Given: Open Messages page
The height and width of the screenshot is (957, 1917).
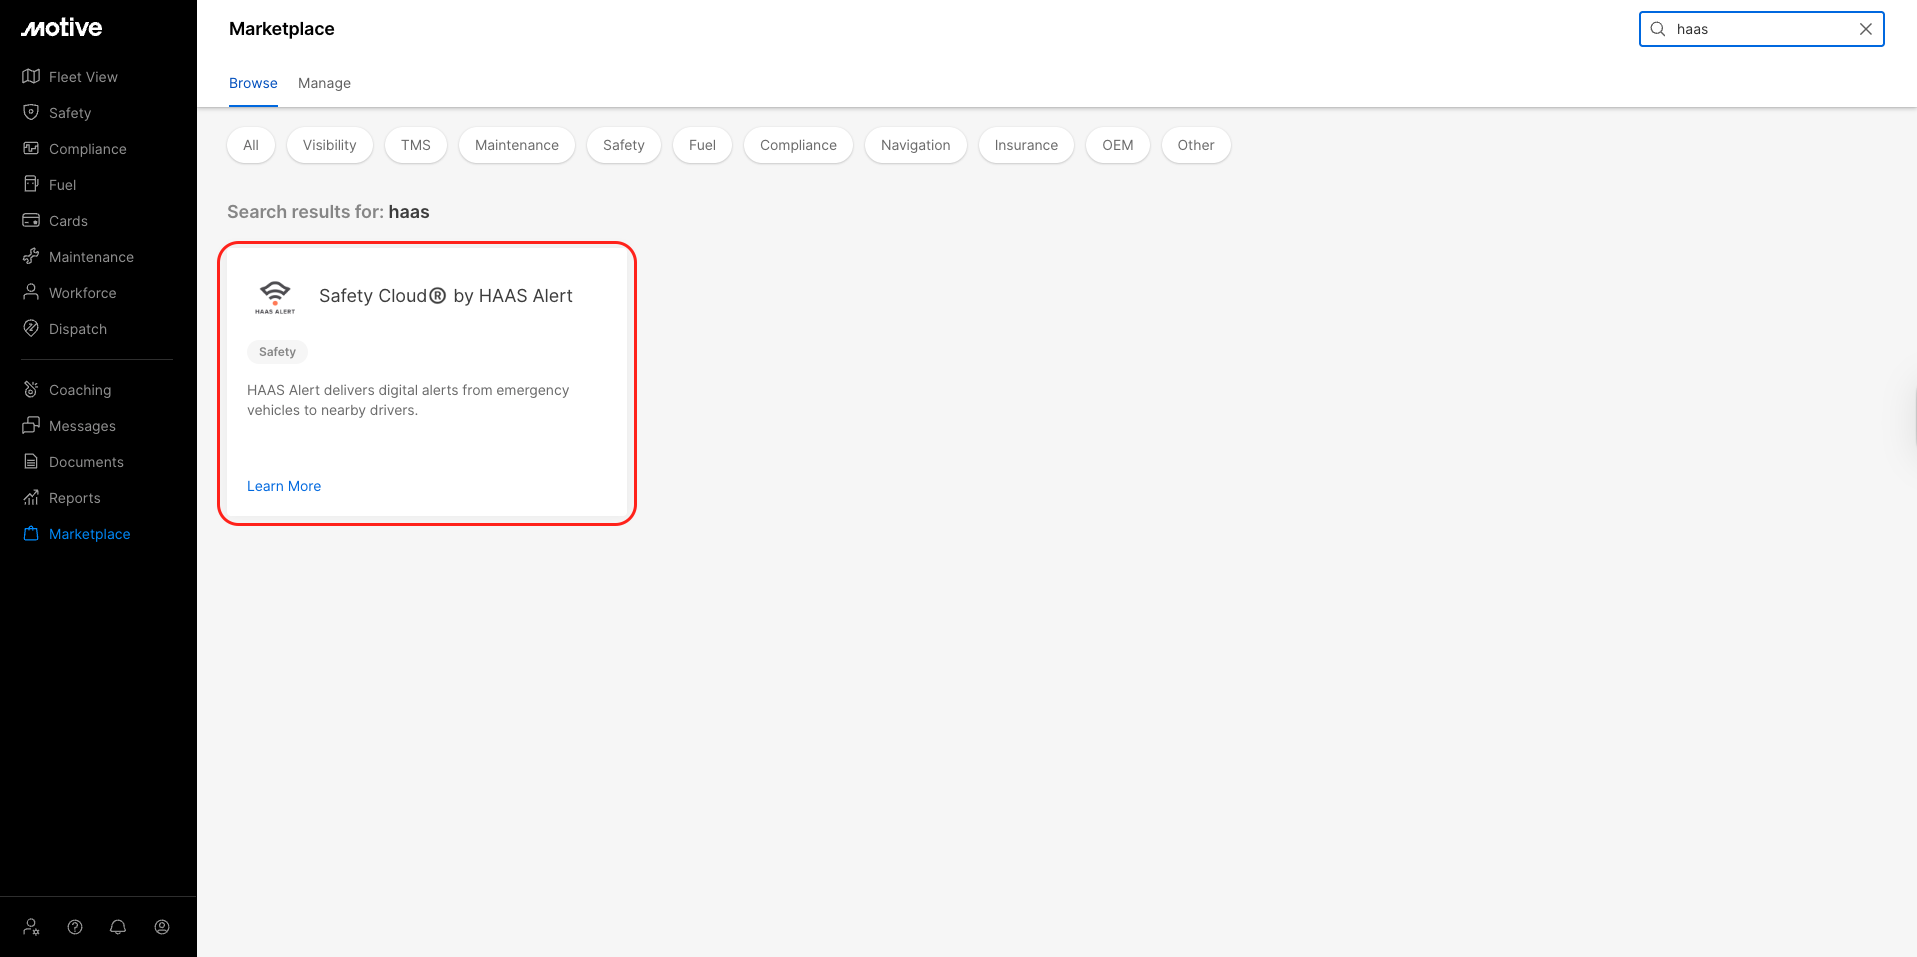Looking at the screenshot, I should 82,426.
